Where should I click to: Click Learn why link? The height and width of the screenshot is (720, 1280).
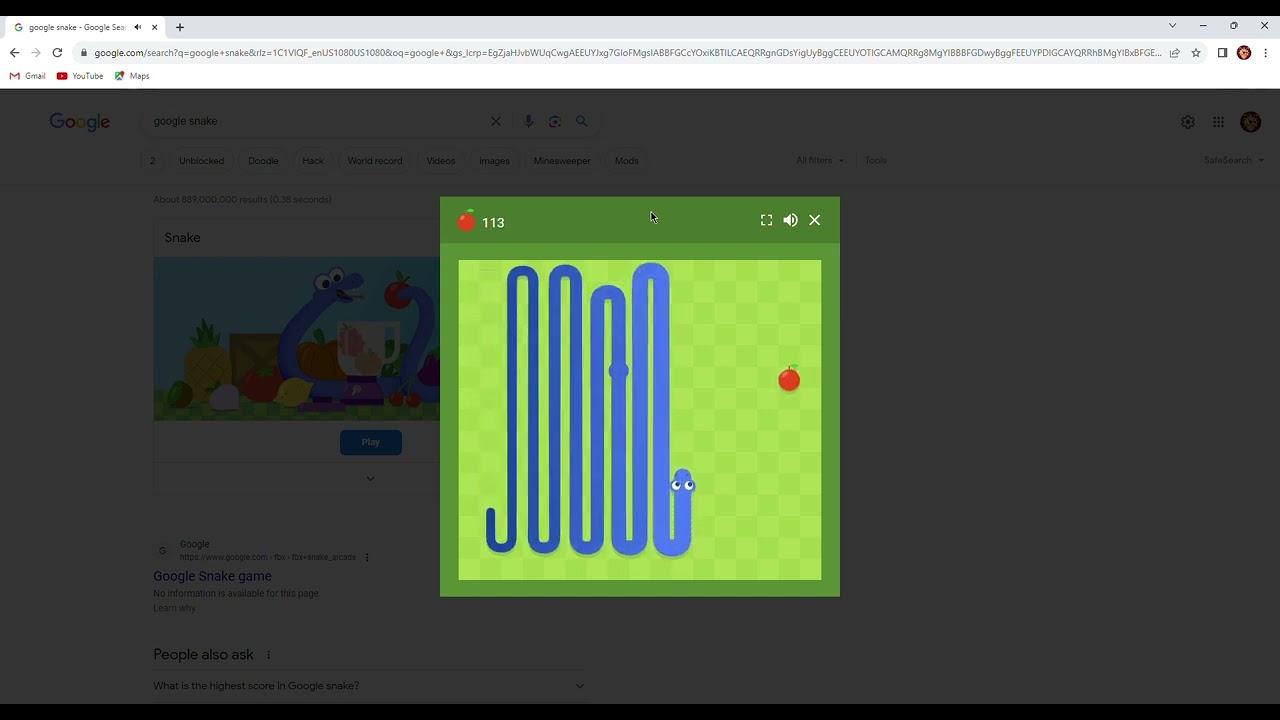(x=174, y=608)
